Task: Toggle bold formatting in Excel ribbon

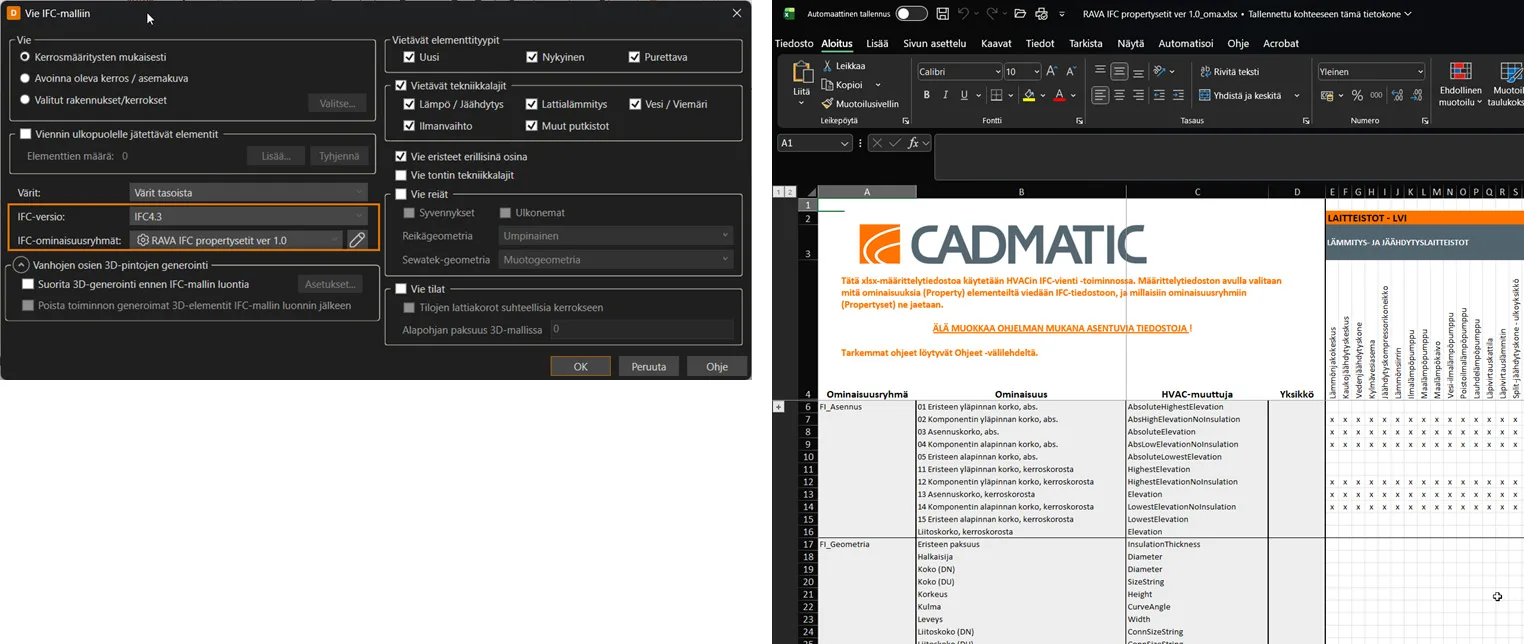Action: point(926,95)
